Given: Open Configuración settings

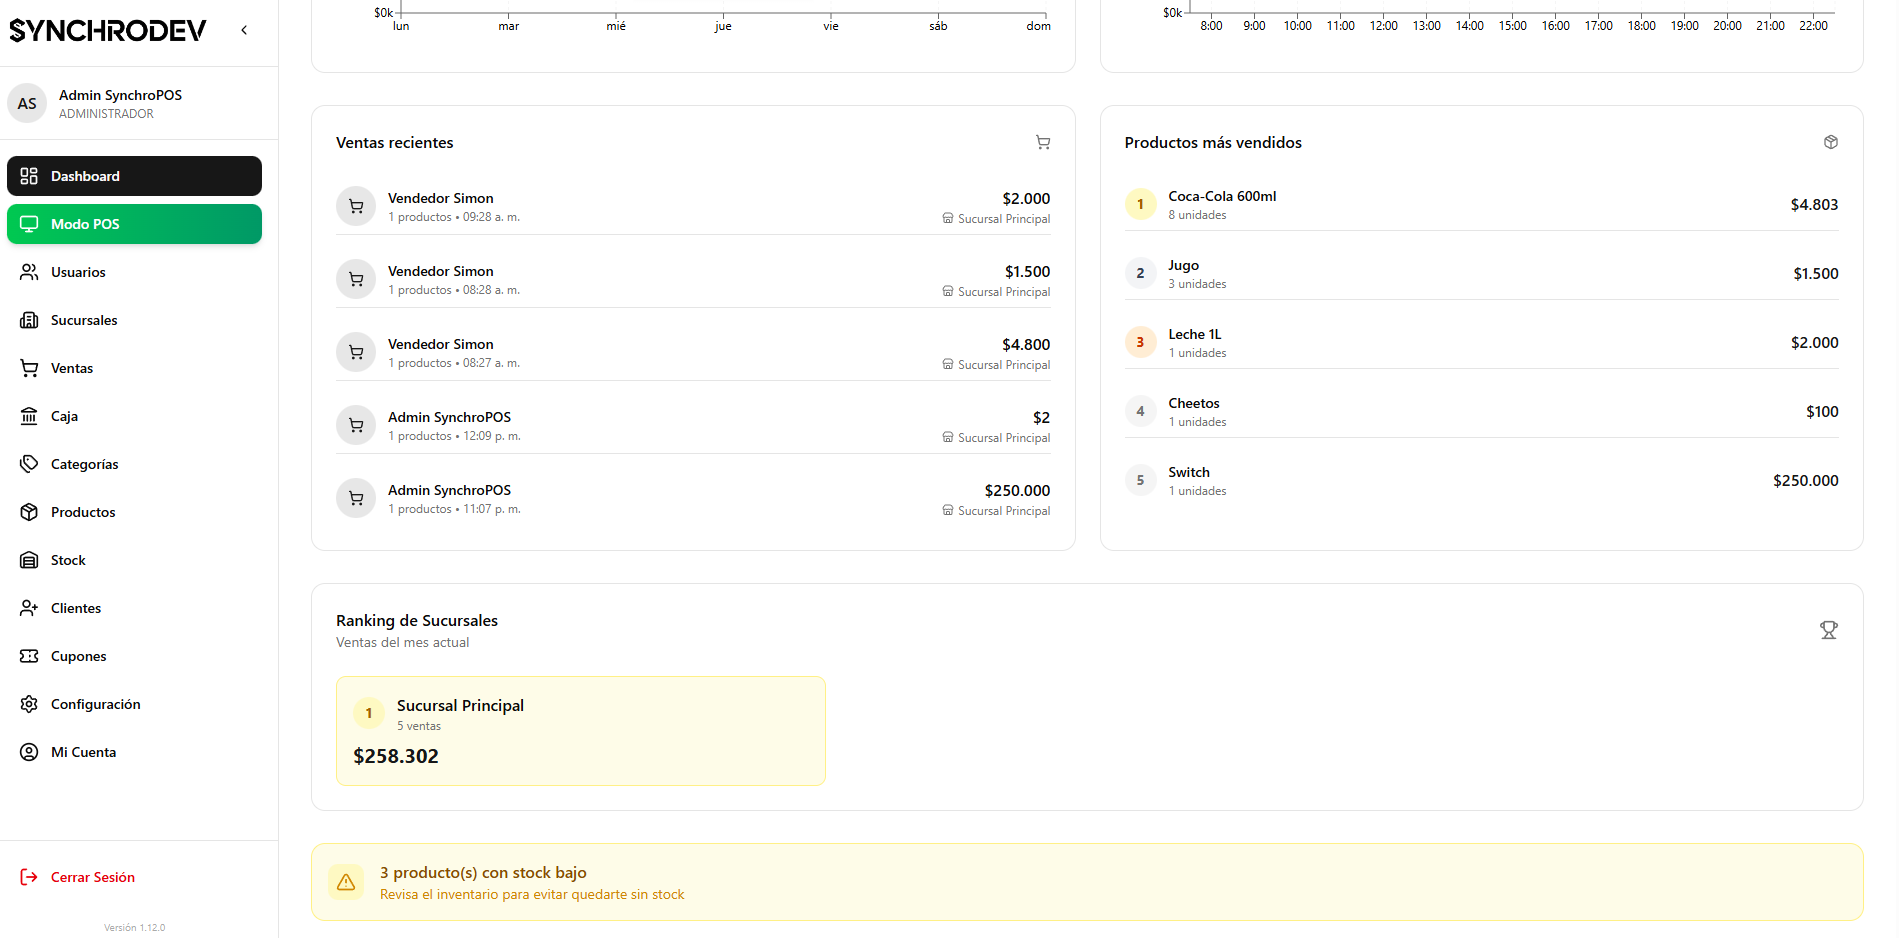Looking at the screenshot, I should click(x=95, y=704).
